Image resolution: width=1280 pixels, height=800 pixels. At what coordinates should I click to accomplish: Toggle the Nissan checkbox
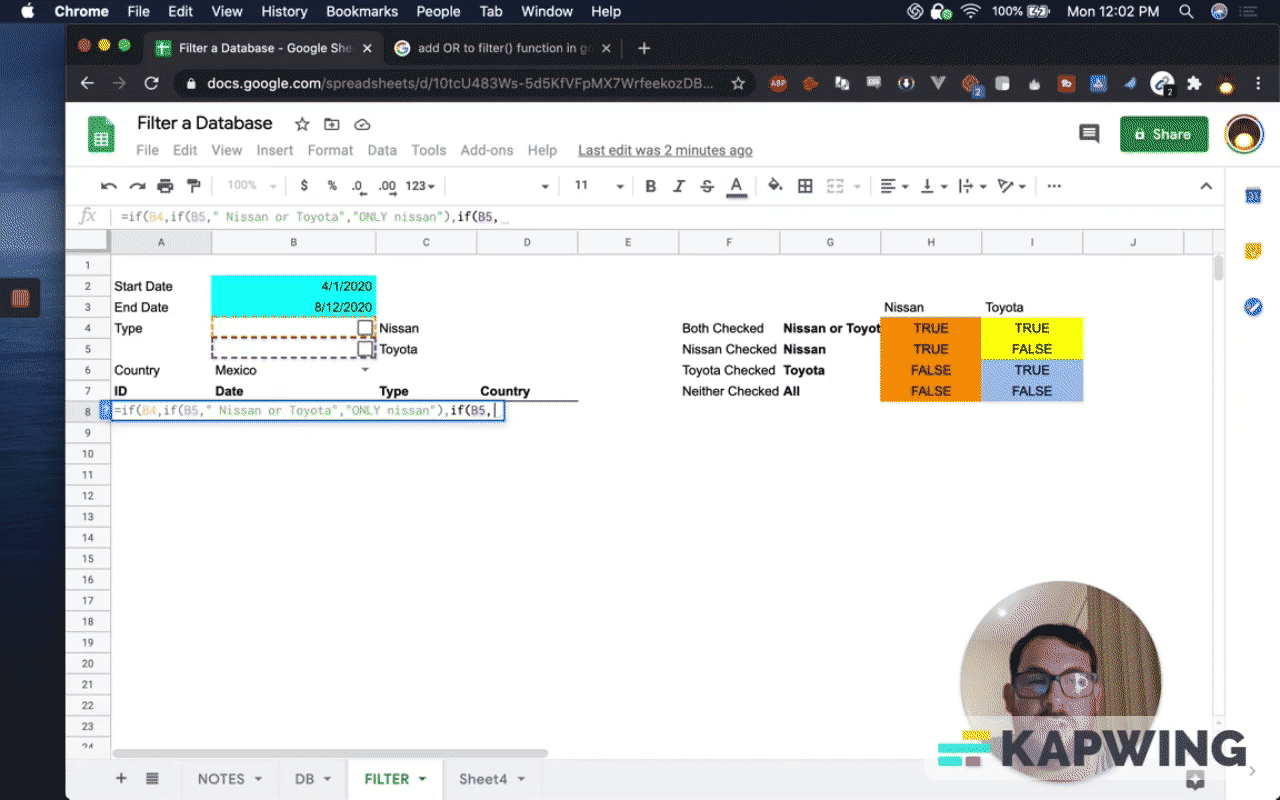click(365, 328)
